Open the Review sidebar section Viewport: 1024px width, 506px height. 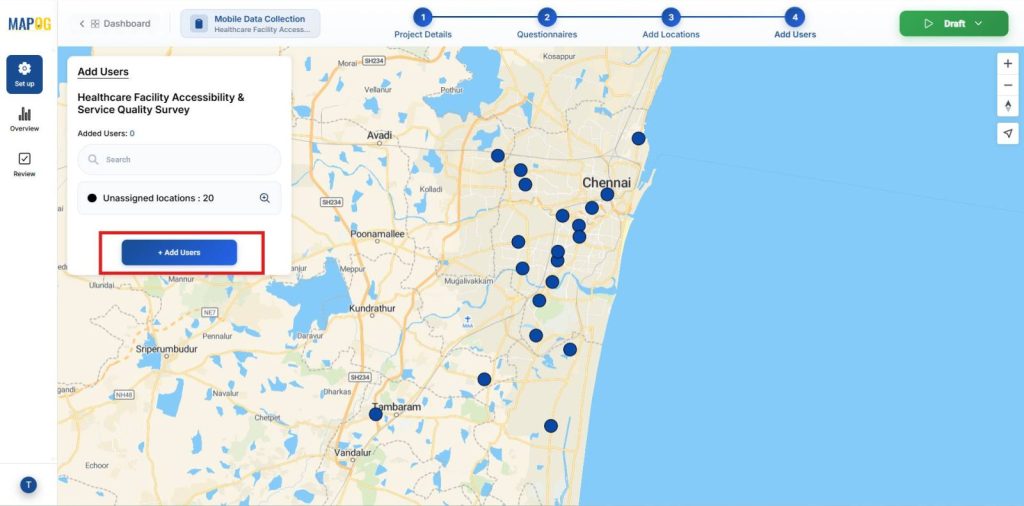click(x=24, y=164)
